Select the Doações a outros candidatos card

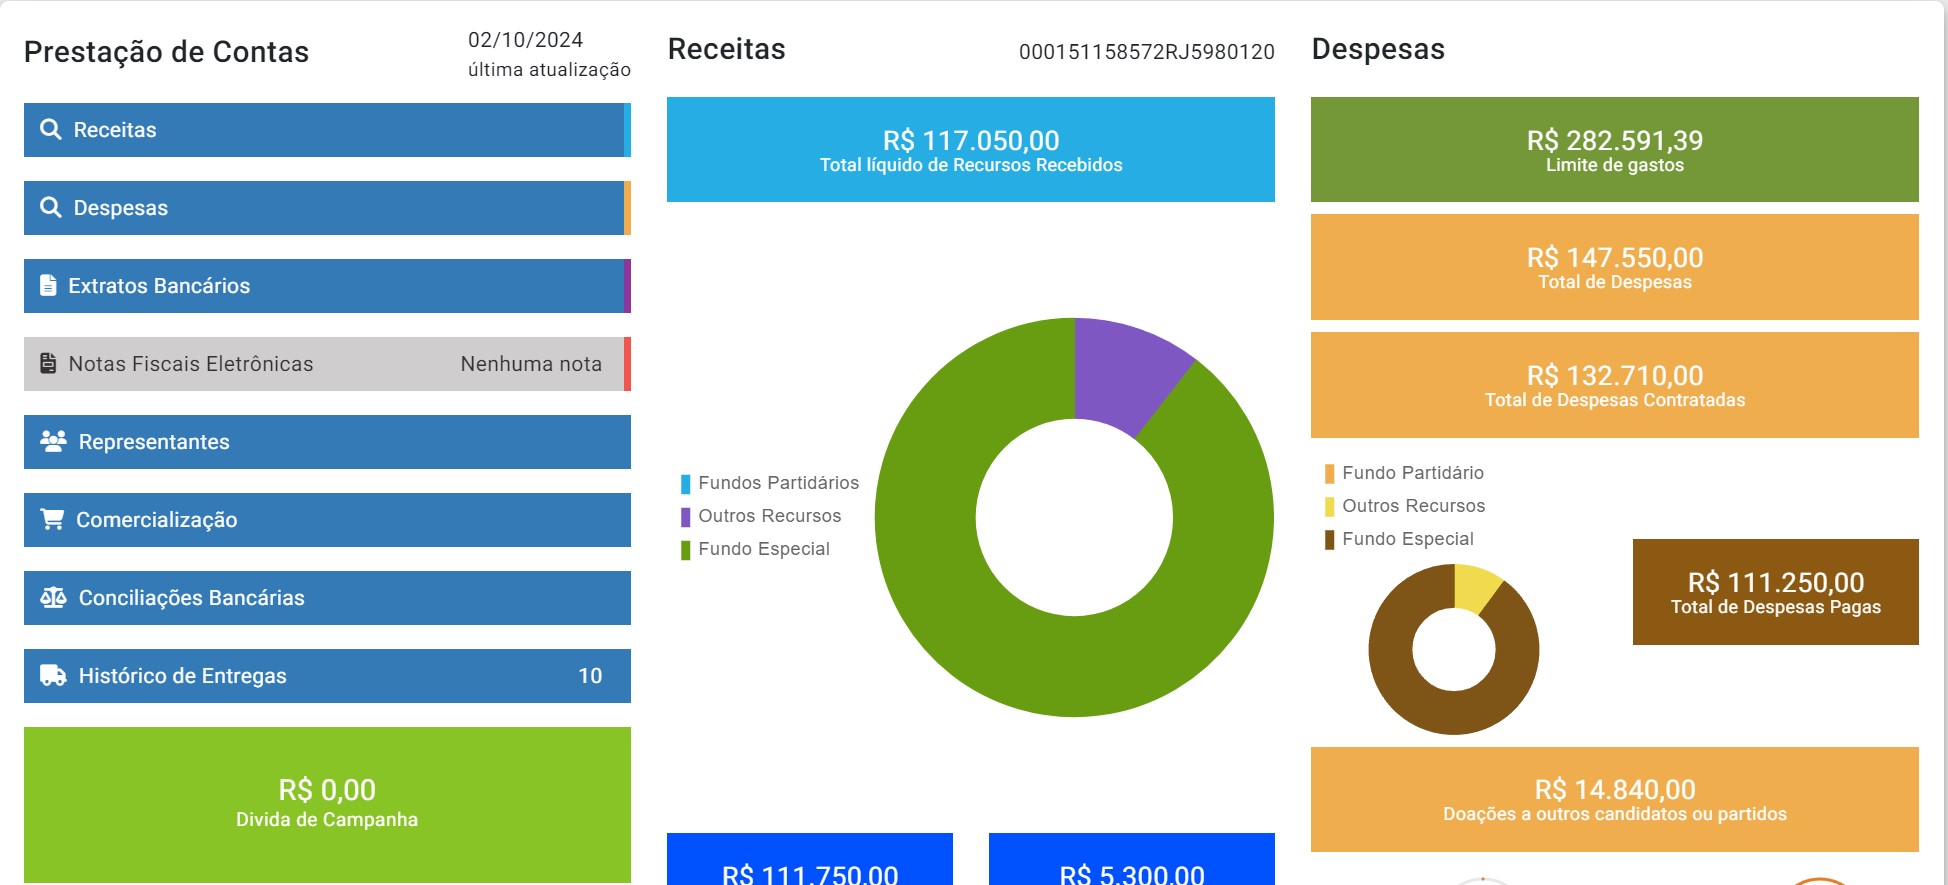[x=1614, y=800]
